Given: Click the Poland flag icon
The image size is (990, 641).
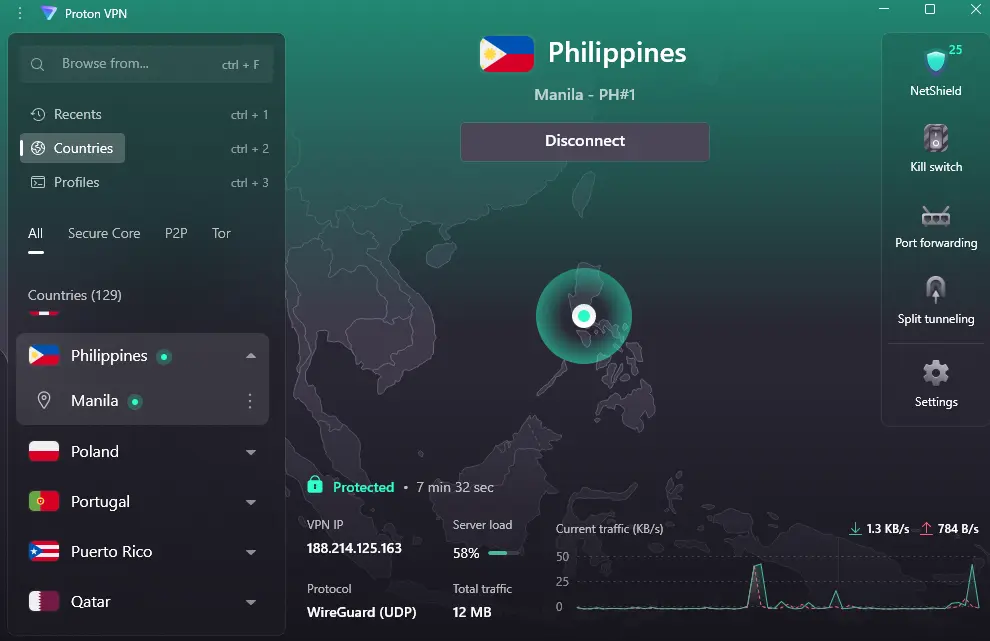Looking at the screenshot, I should (x=44, y=451).
